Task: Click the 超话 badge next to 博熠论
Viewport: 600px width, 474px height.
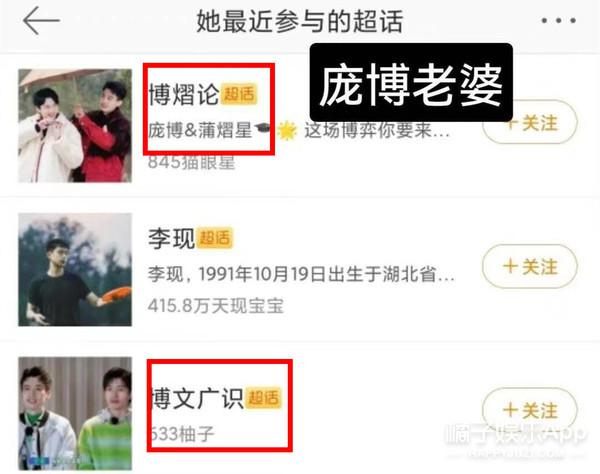Action: coord(239,94)
